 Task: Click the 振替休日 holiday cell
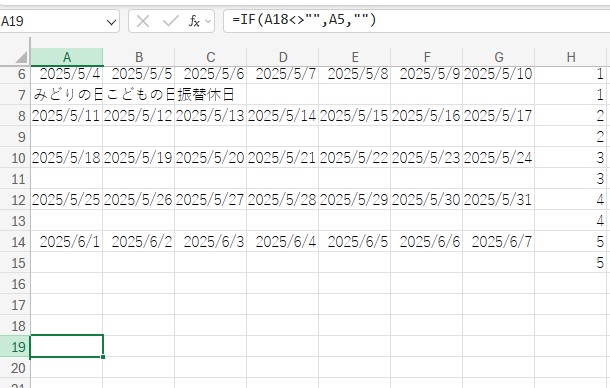[211, 95]
